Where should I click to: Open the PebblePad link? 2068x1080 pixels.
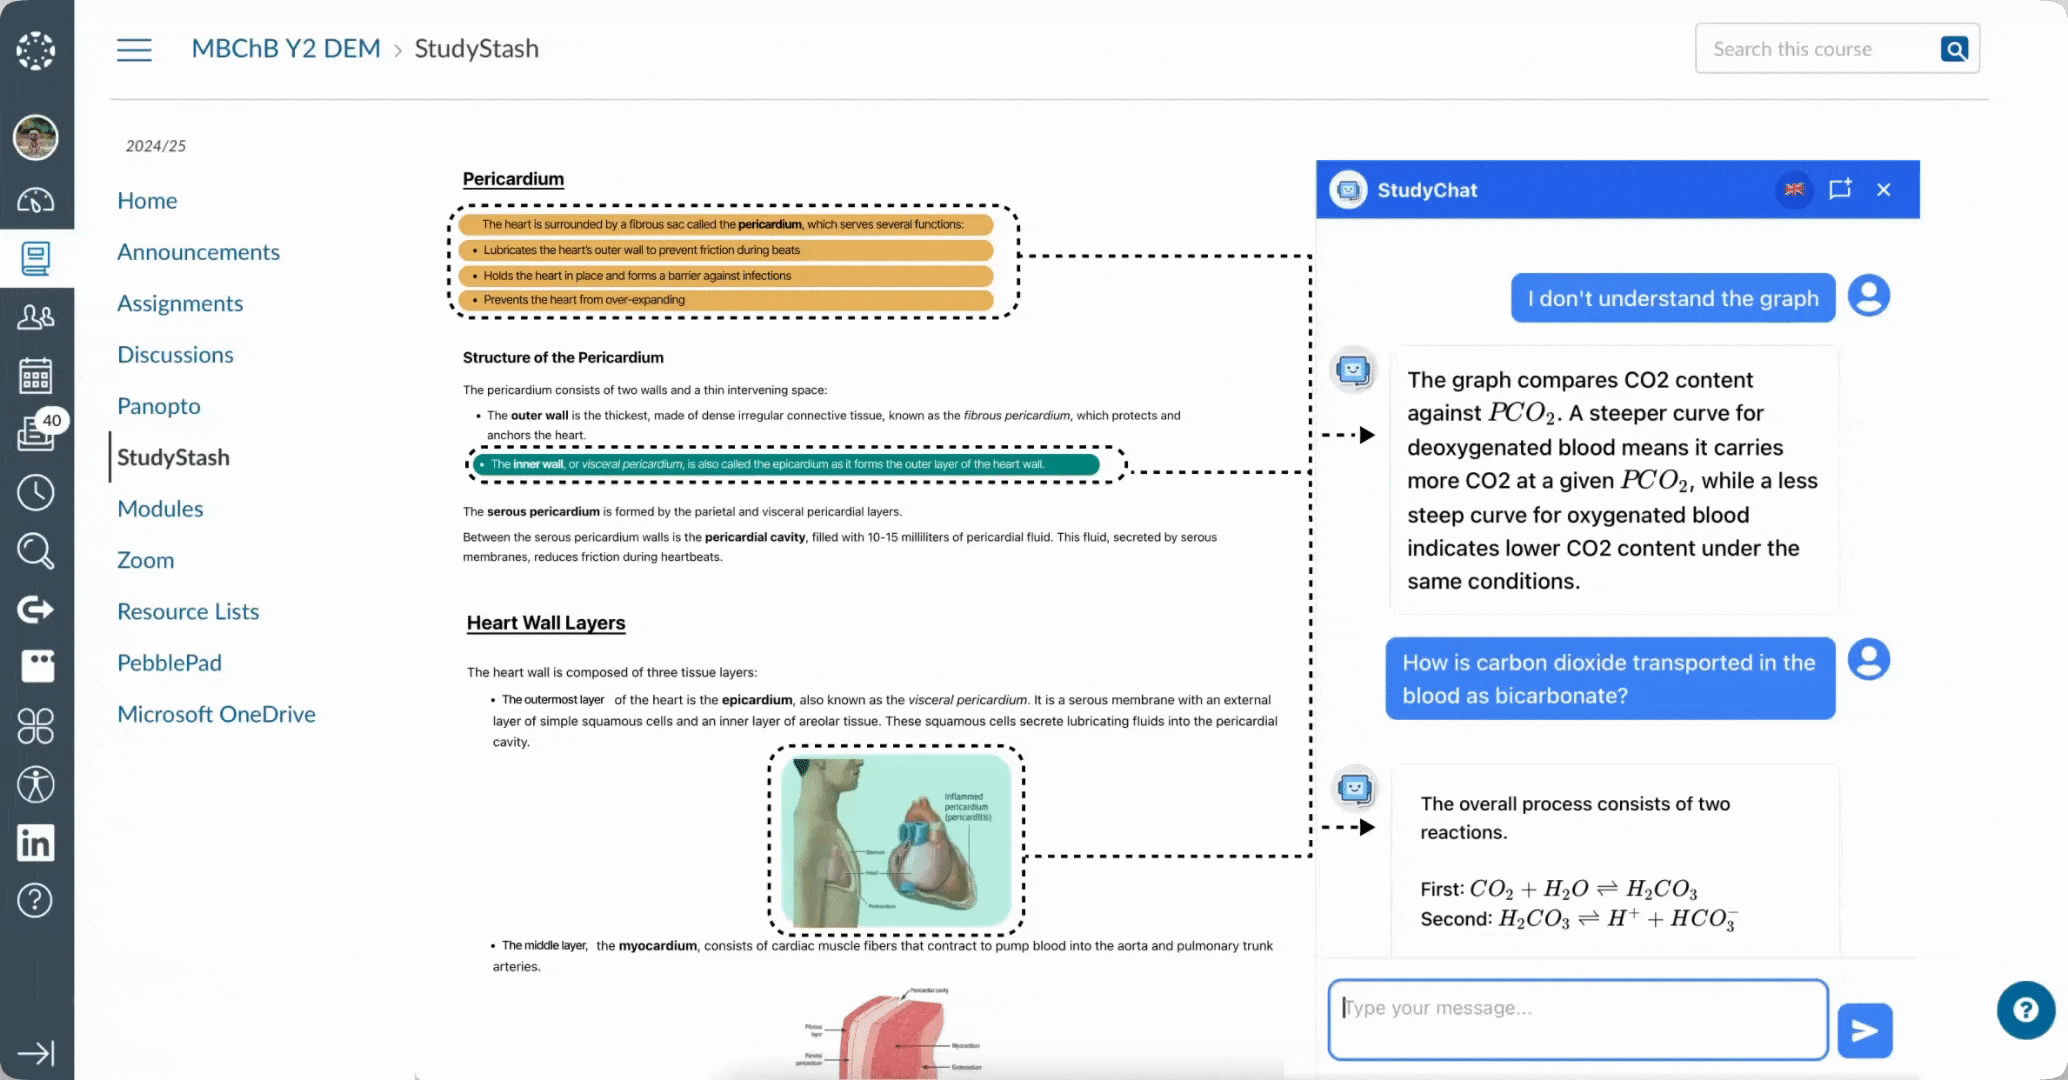coord(169,662)
